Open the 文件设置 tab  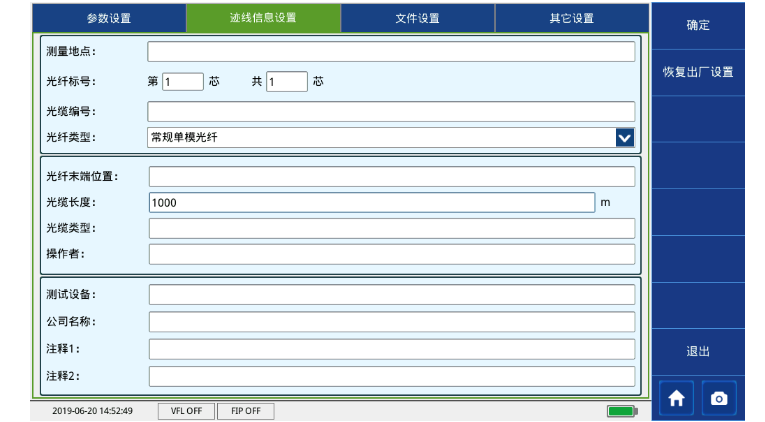tap(418, 18)
